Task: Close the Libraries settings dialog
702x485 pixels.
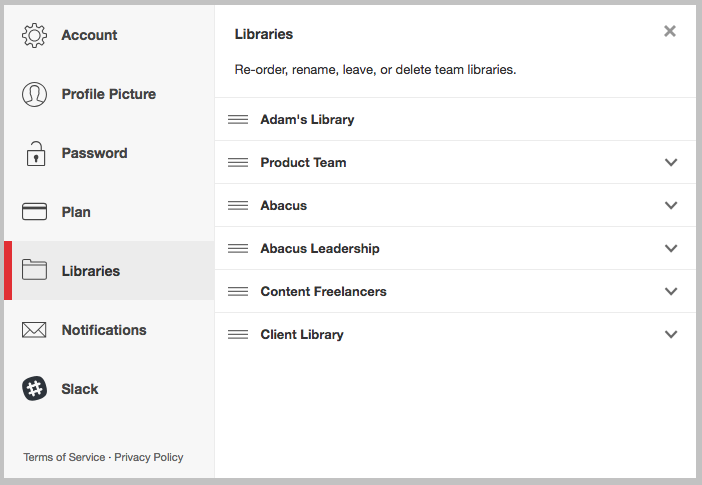Action: 670,31
